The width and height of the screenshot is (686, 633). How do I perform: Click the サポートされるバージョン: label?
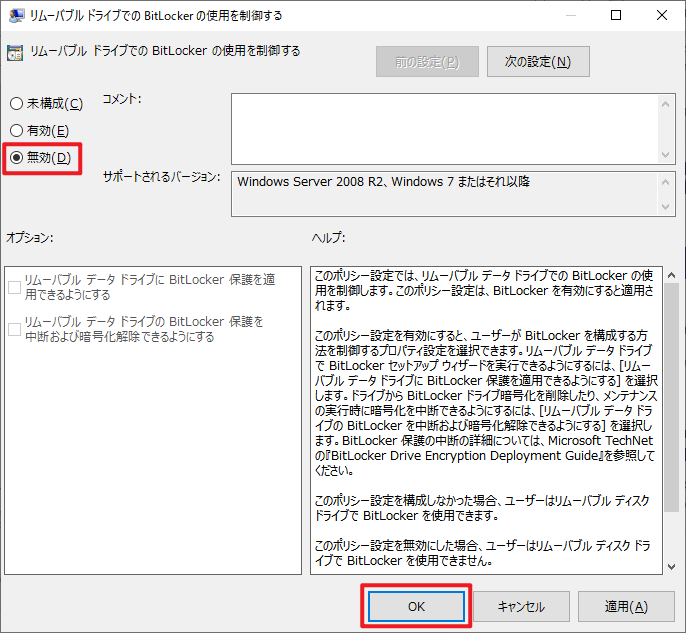(161, 177)
